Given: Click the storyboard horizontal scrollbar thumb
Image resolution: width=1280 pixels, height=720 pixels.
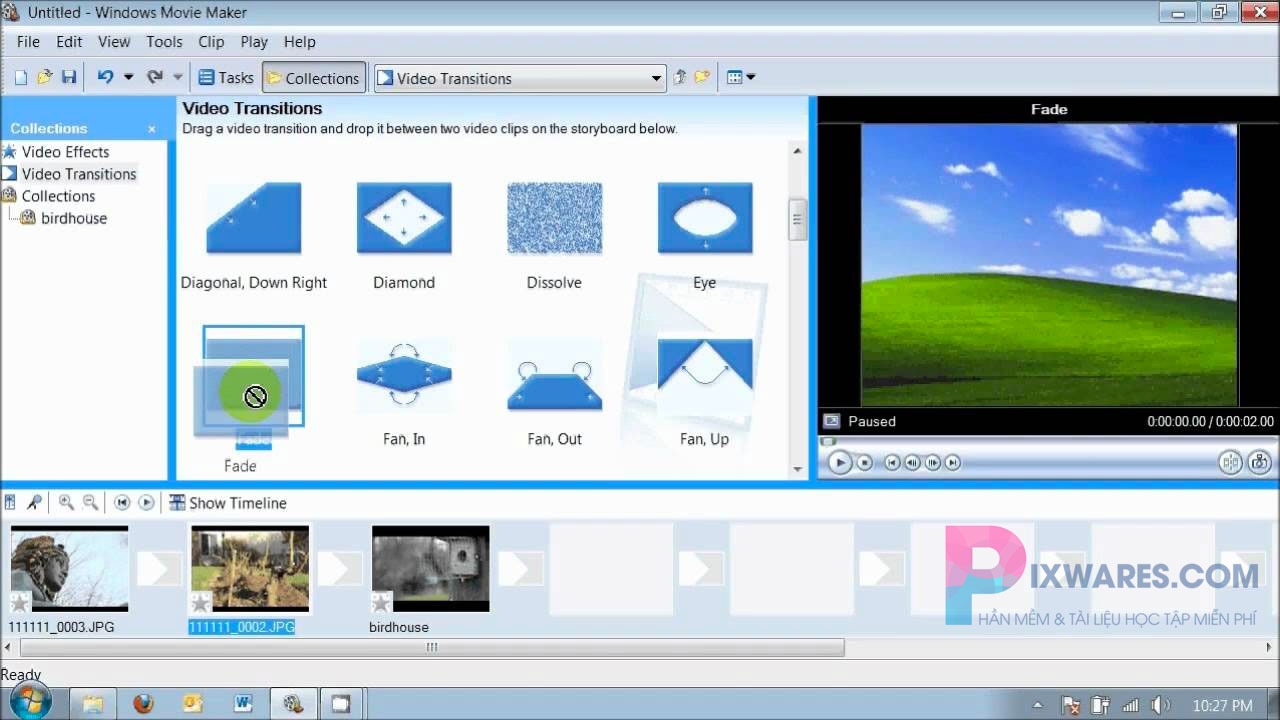Looking at the screenshot, I should click(x=432, y=648).
